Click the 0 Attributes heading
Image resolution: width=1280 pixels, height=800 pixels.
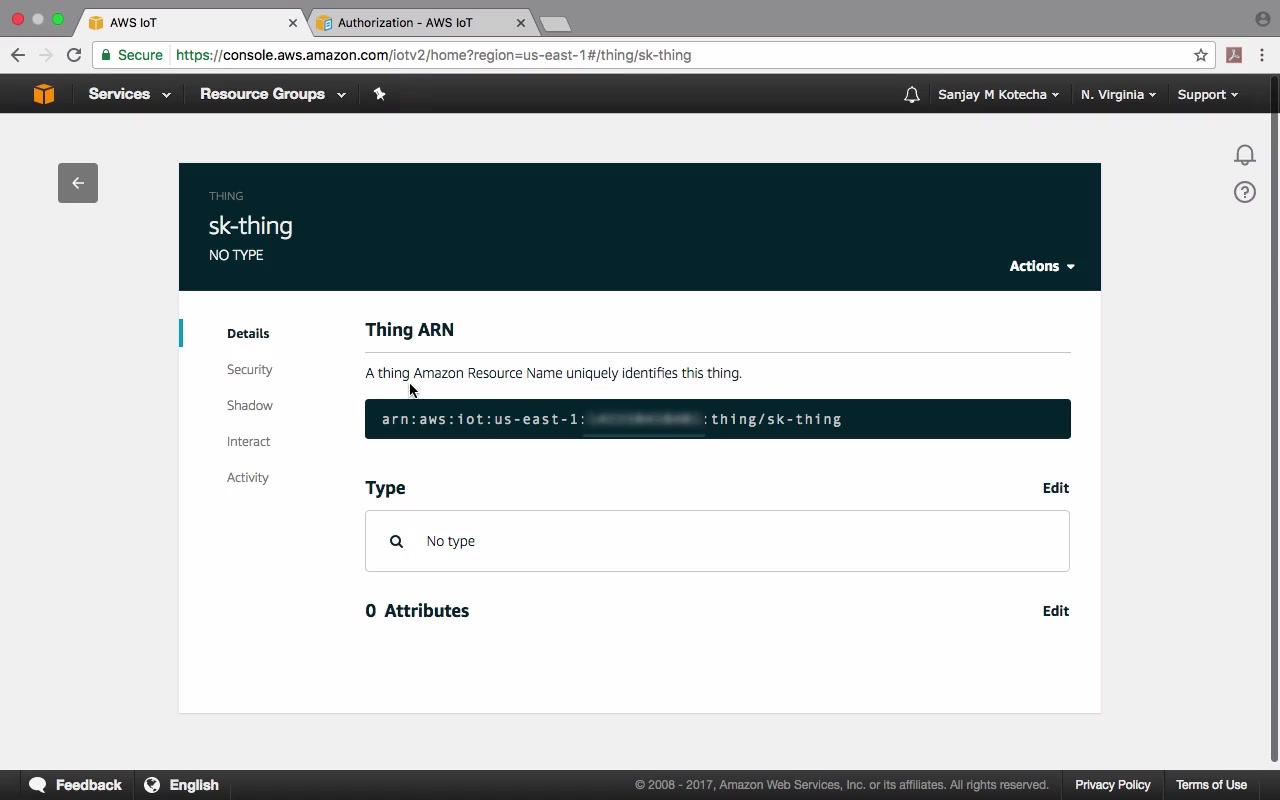coord(417,611)
